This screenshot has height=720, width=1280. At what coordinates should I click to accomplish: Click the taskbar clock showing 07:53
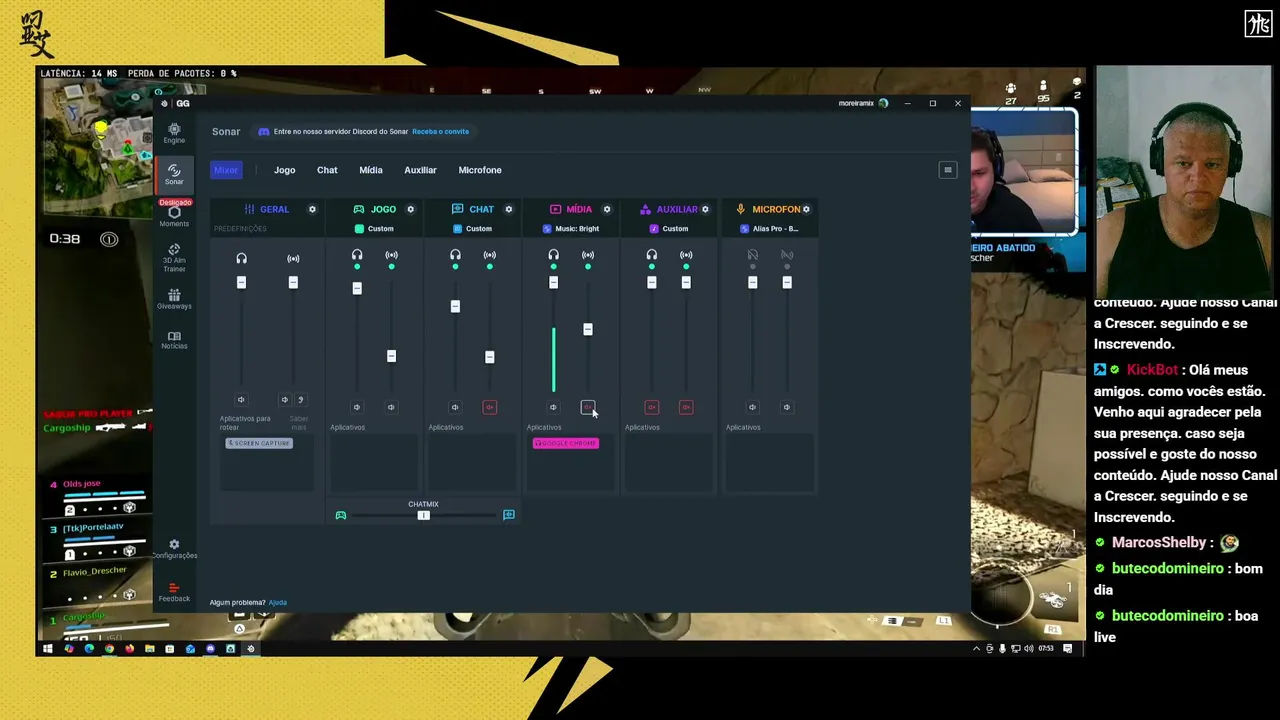1045,649
